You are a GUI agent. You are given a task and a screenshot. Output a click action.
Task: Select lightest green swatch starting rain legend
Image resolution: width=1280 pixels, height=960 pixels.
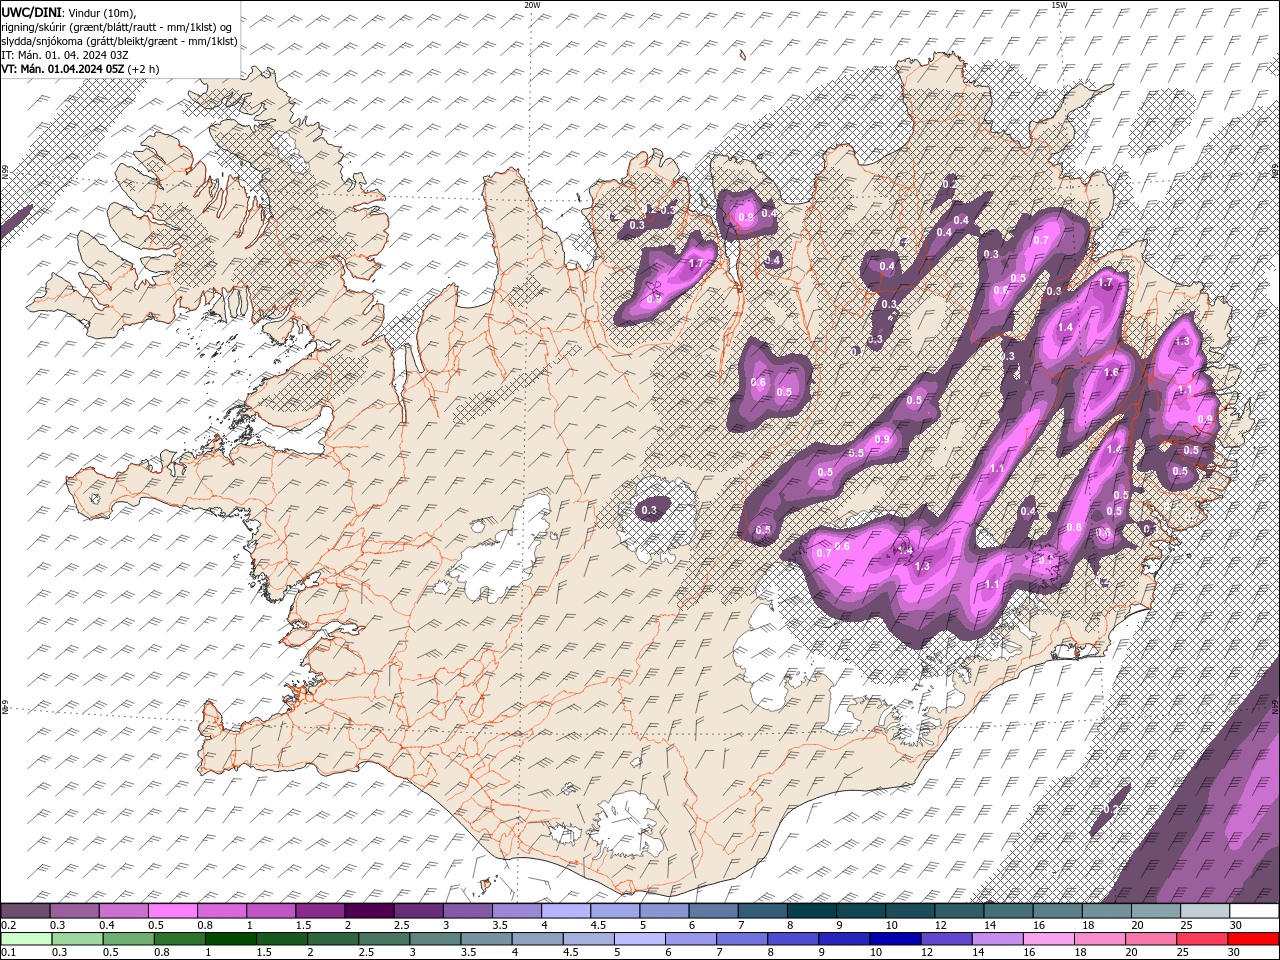(x=25, y=939)
